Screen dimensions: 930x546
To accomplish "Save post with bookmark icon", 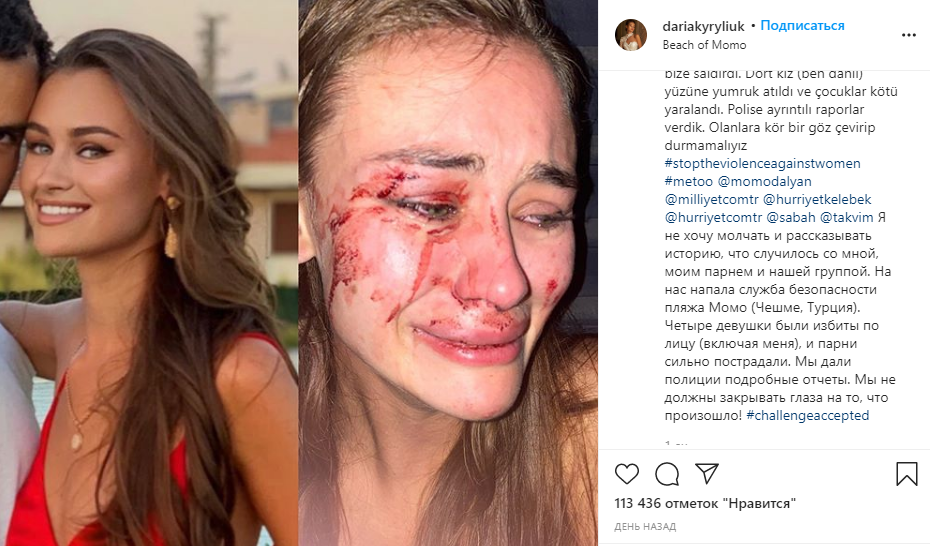I will [x=907, y=474].
